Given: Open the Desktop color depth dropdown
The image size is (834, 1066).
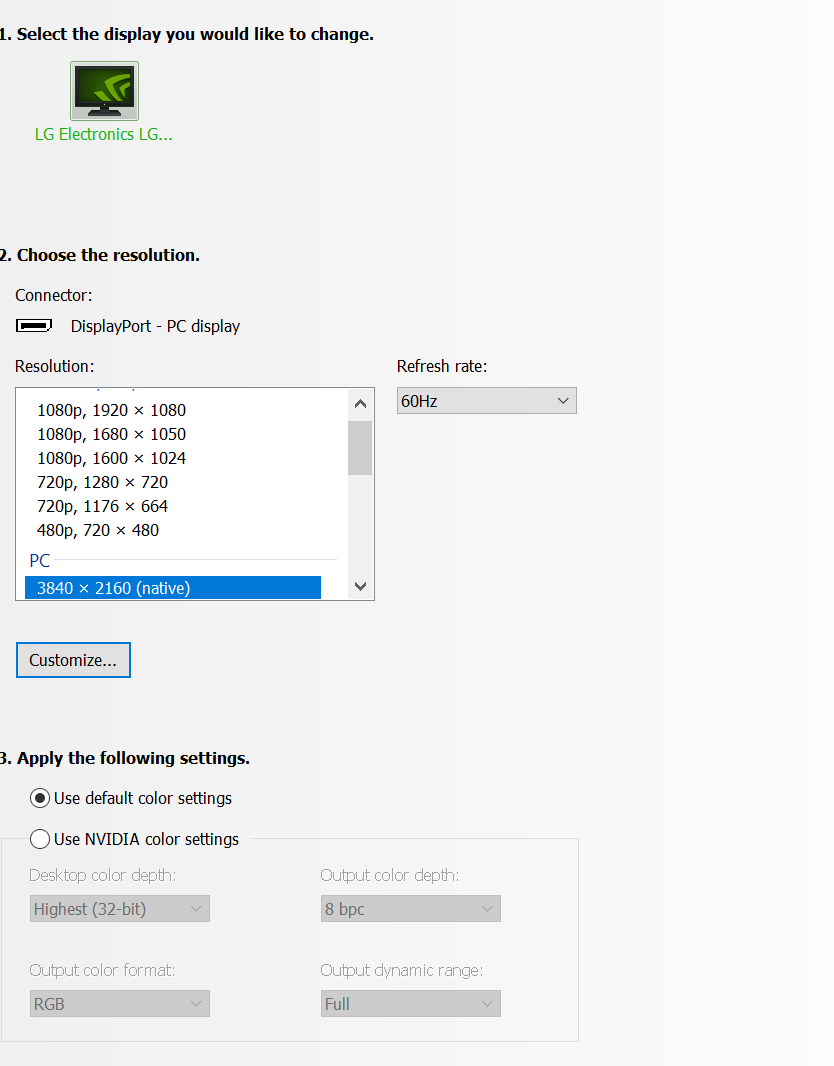Looking at the screenshot, I should (x=120, y=909).
